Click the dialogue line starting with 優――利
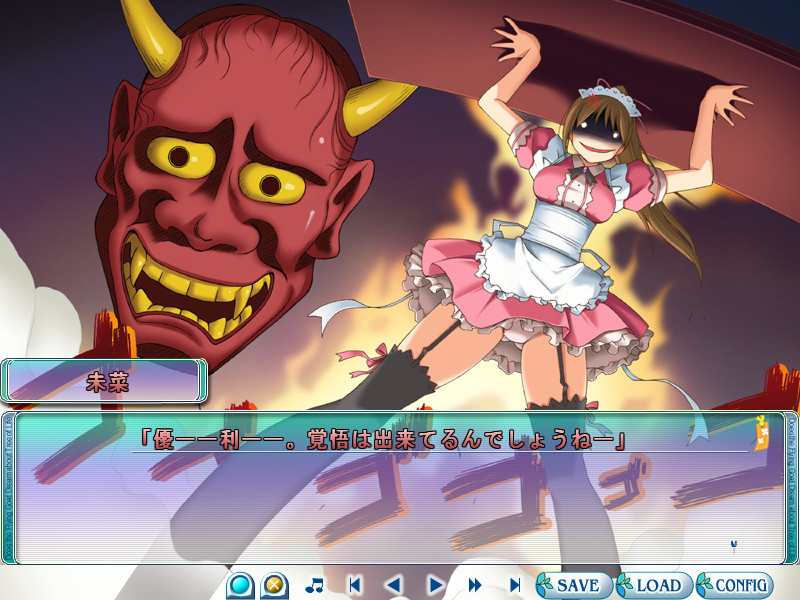The height and width of the screenshot is (600, 800). coord(382,438)
